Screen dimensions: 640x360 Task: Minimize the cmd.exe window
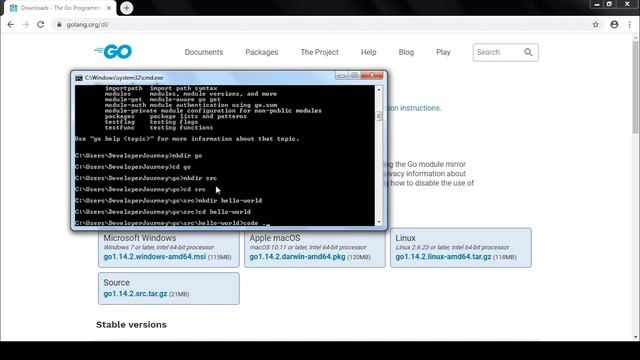(342, 76)
